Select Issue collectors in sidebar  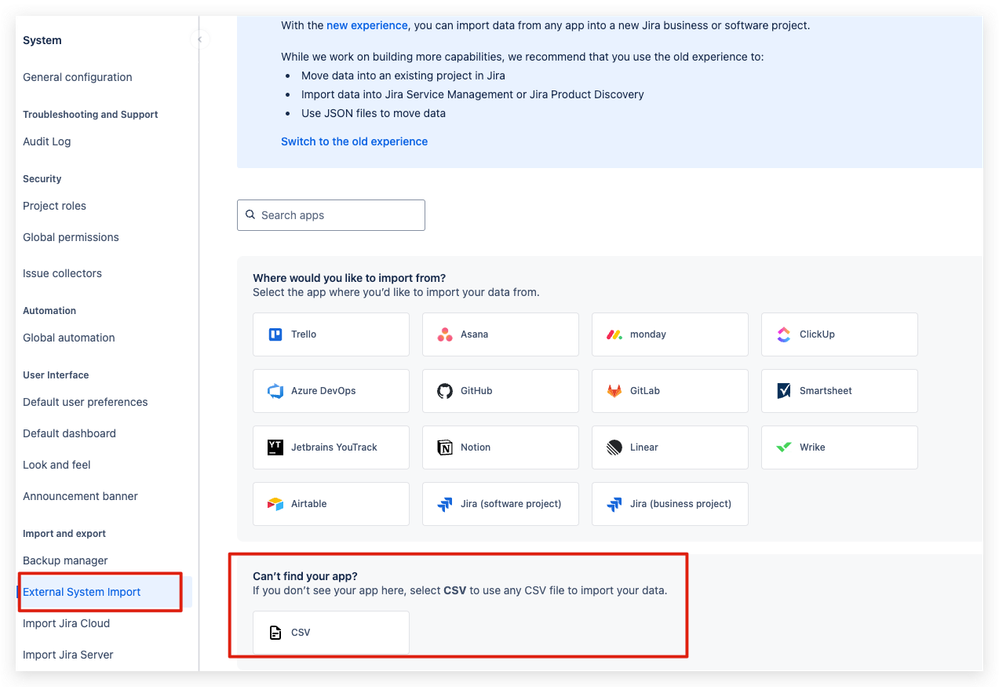(x=62, y=273)
